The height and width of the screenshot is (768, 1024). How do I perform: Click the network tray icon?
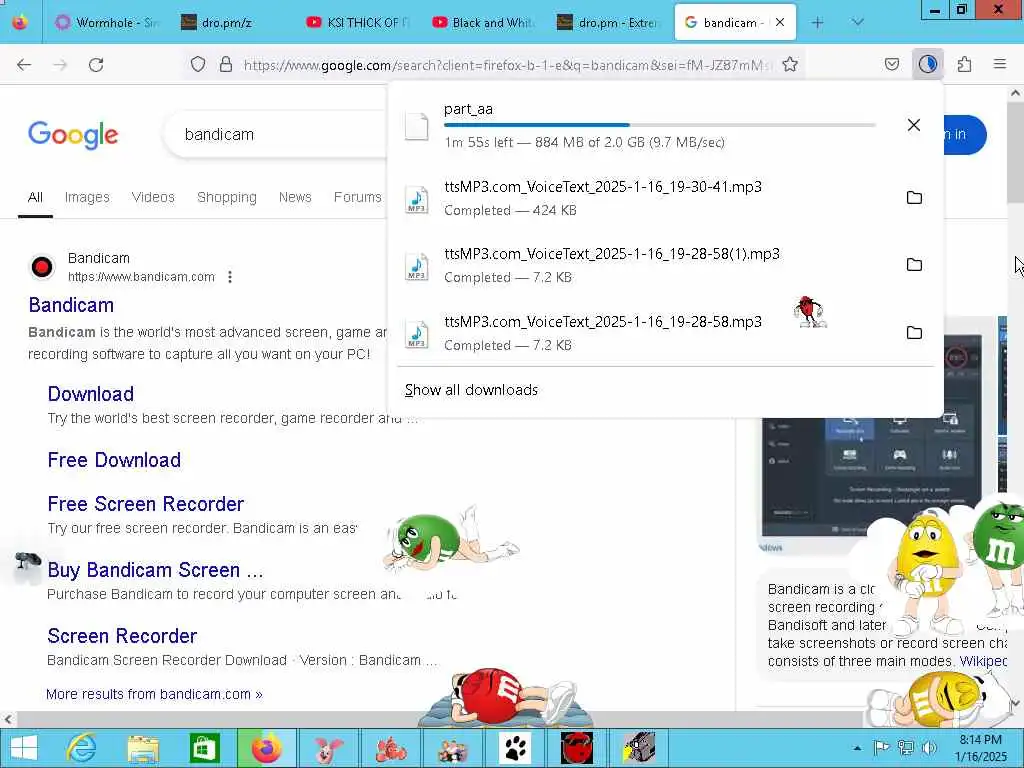pyautogui.click(x=906, y=748)
